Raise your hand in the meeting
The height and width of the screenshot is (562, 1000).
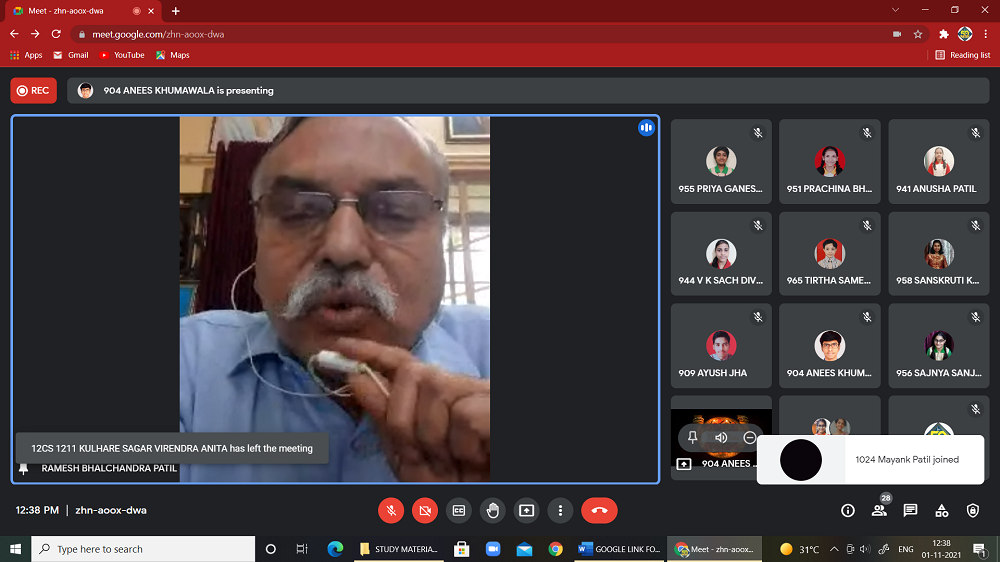492,510
